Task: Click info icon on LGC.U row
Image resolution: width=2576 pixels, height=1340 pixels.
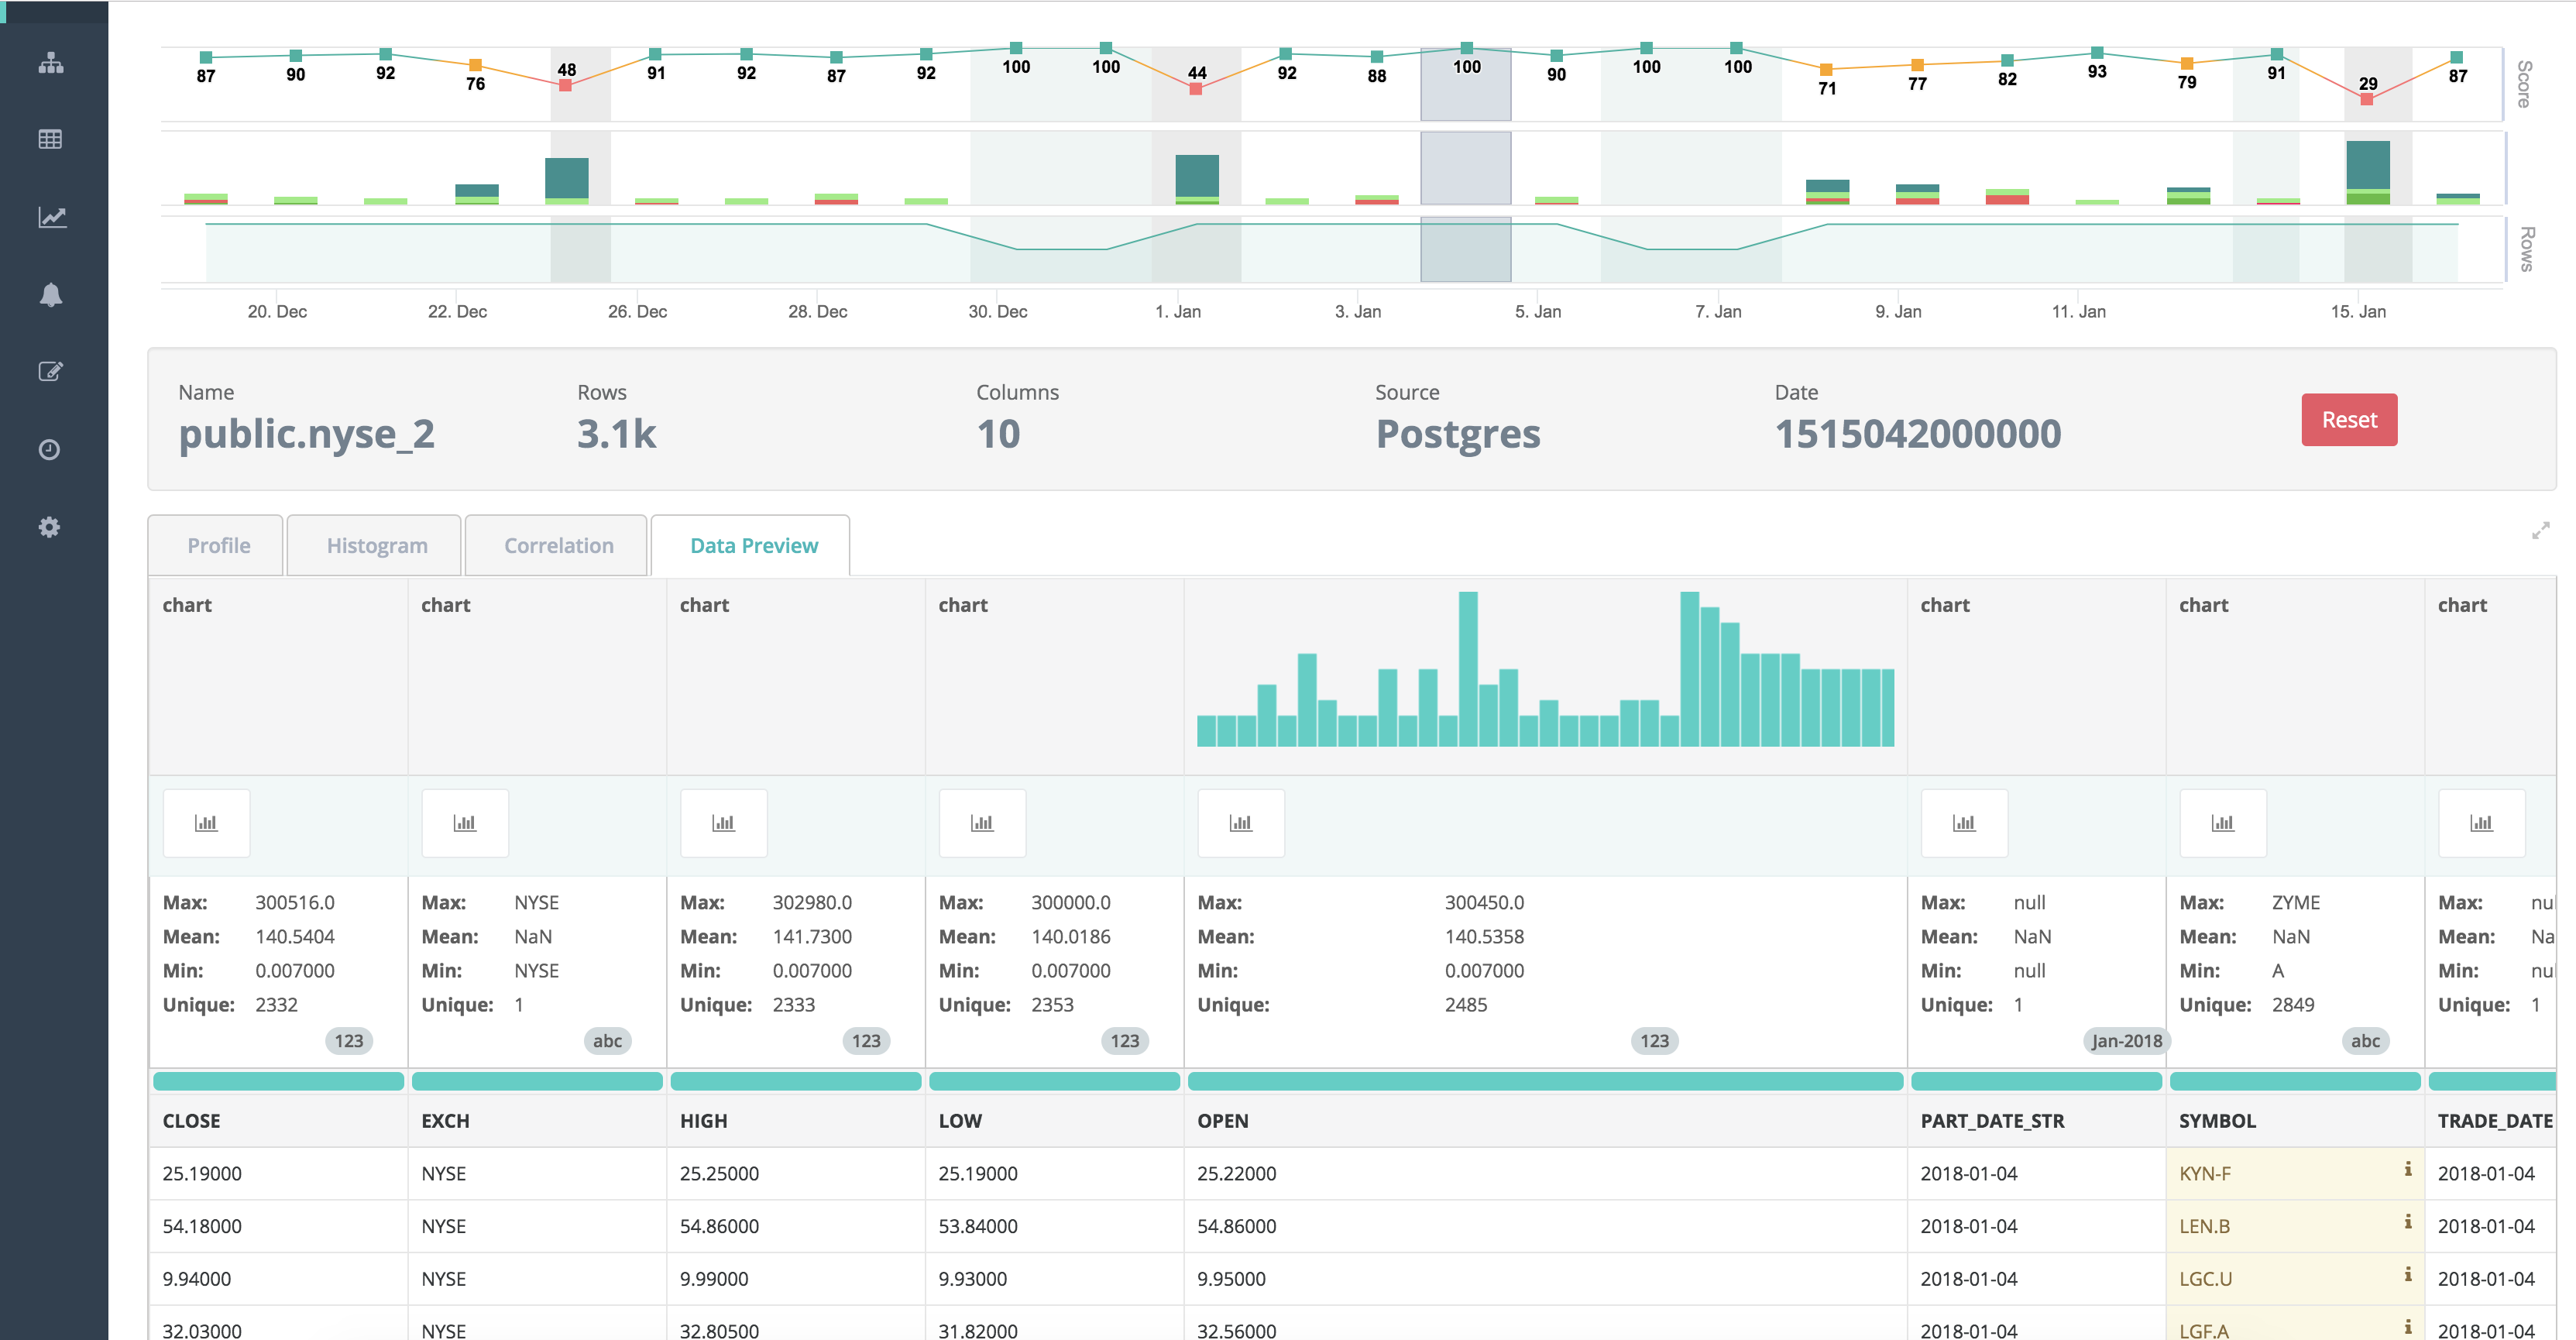Action: tap(2408, 1274)
